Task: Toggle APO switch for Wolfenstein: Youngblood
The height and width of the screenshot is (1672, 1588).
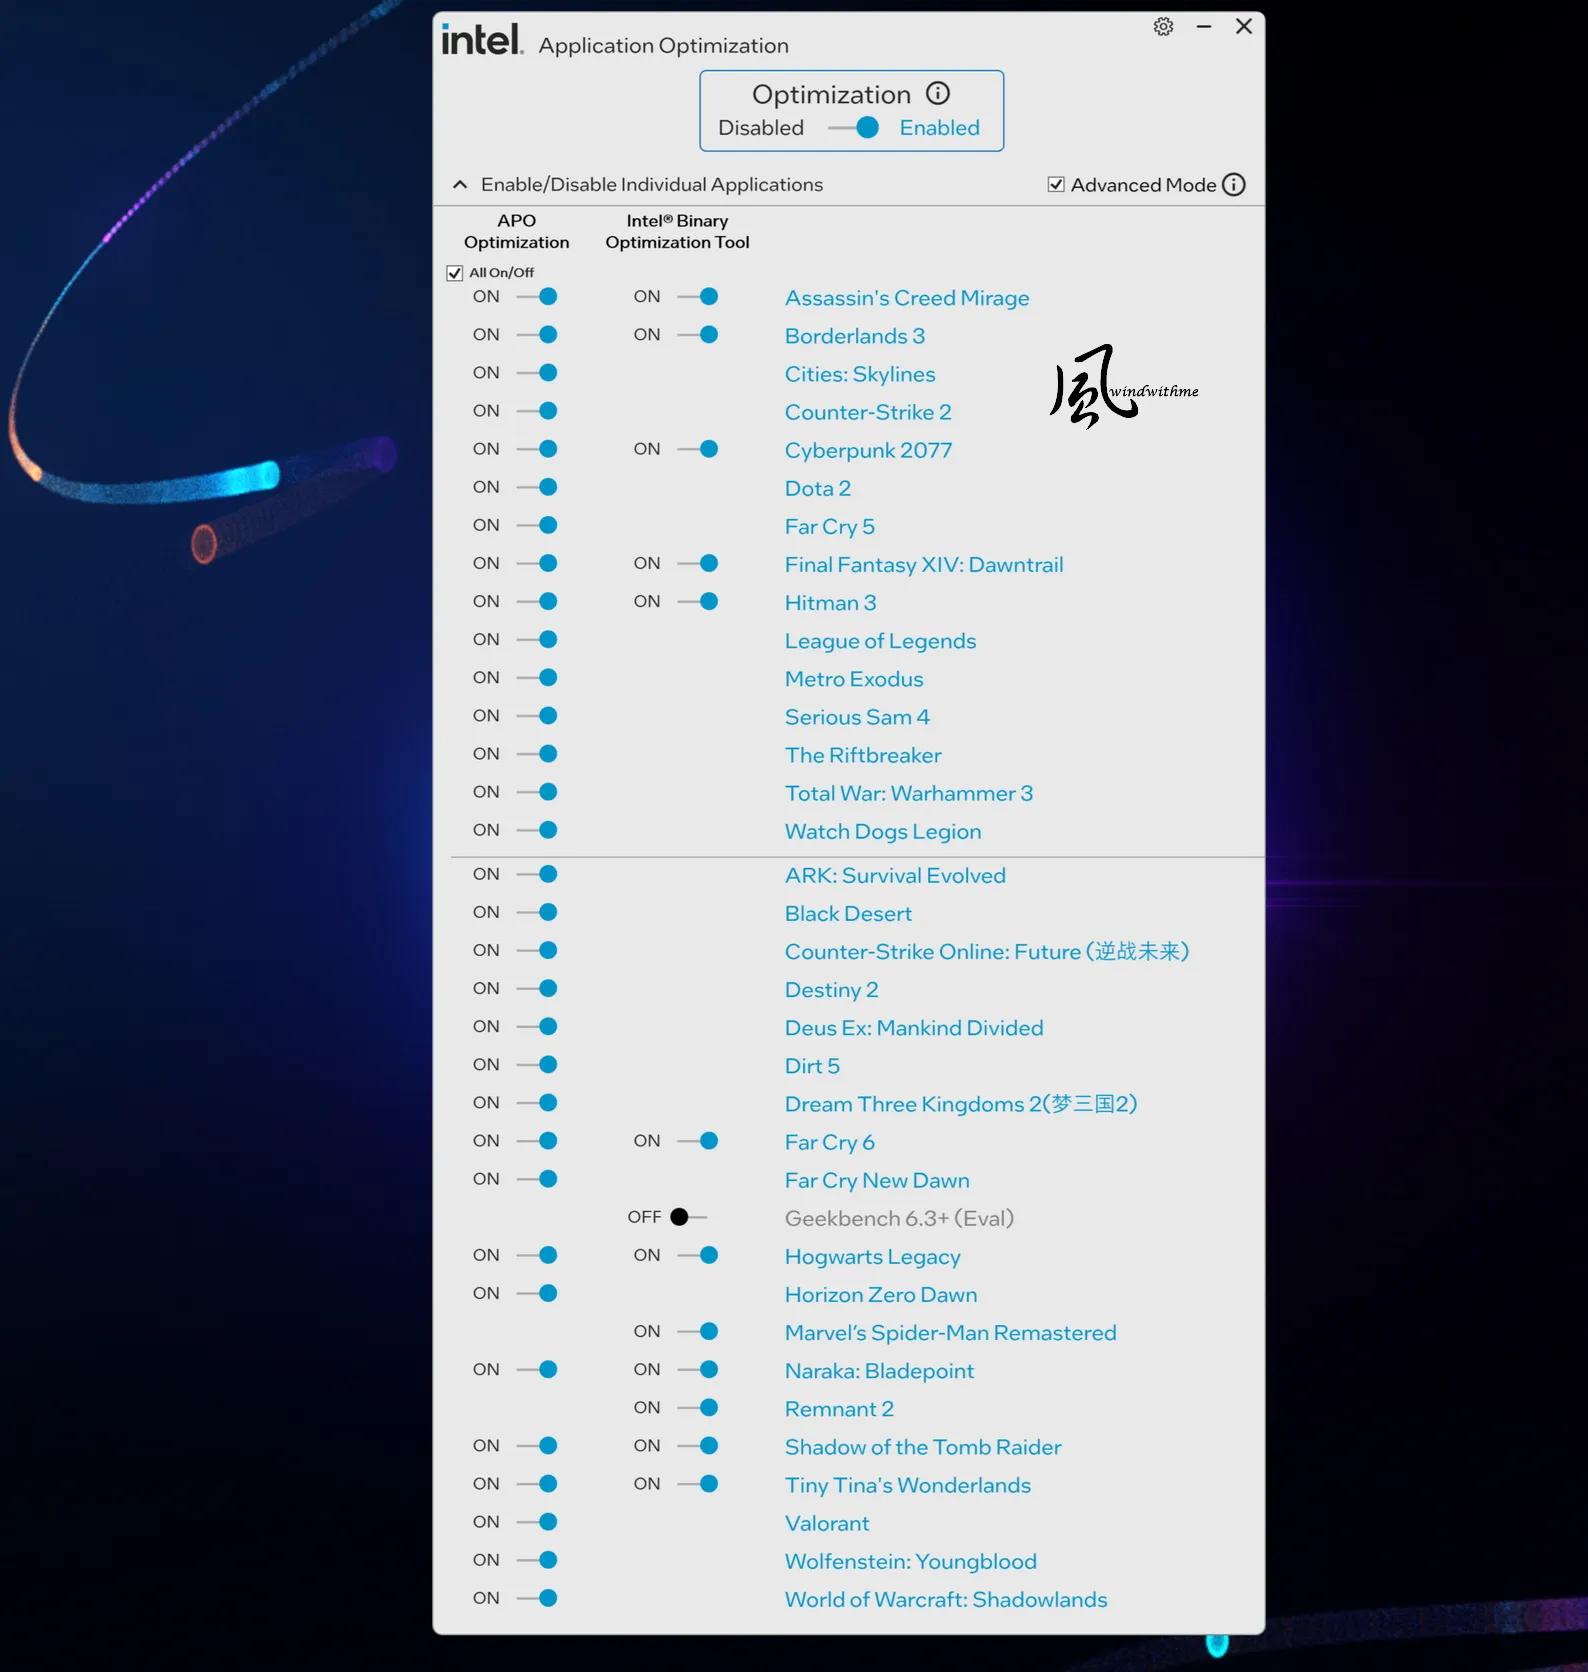Action: [x=537, y=1560]
